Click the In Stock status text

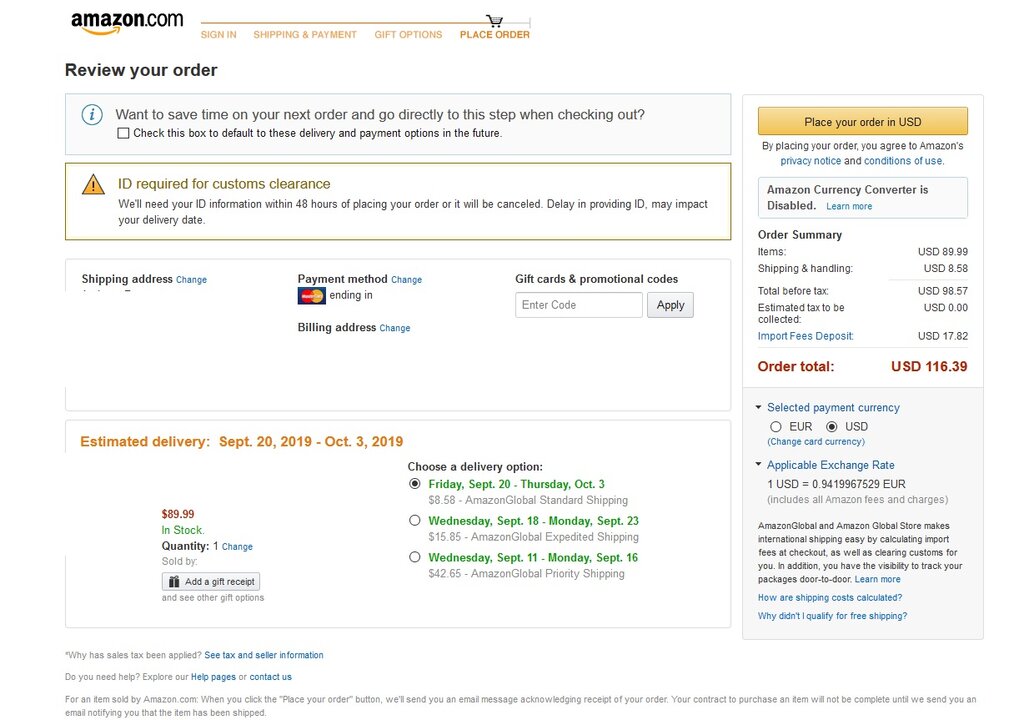tap(183, 530)
